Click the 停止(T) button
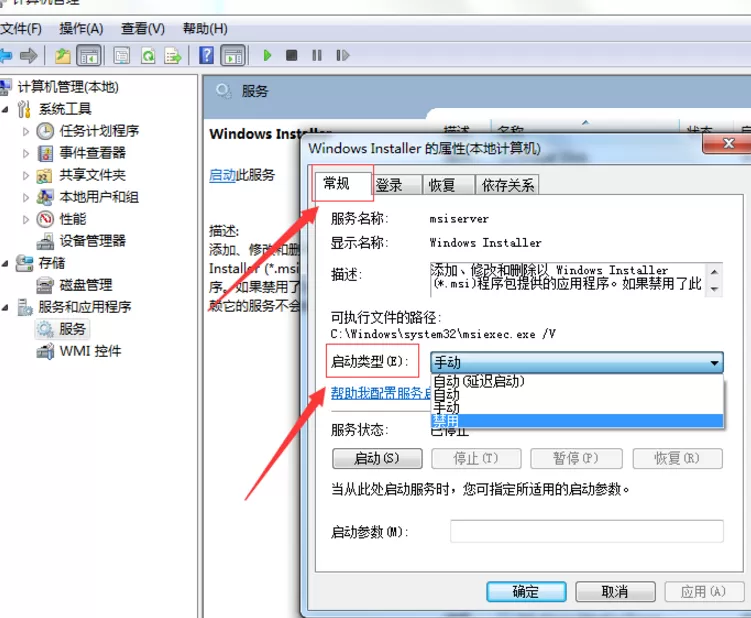 [476, 458]
